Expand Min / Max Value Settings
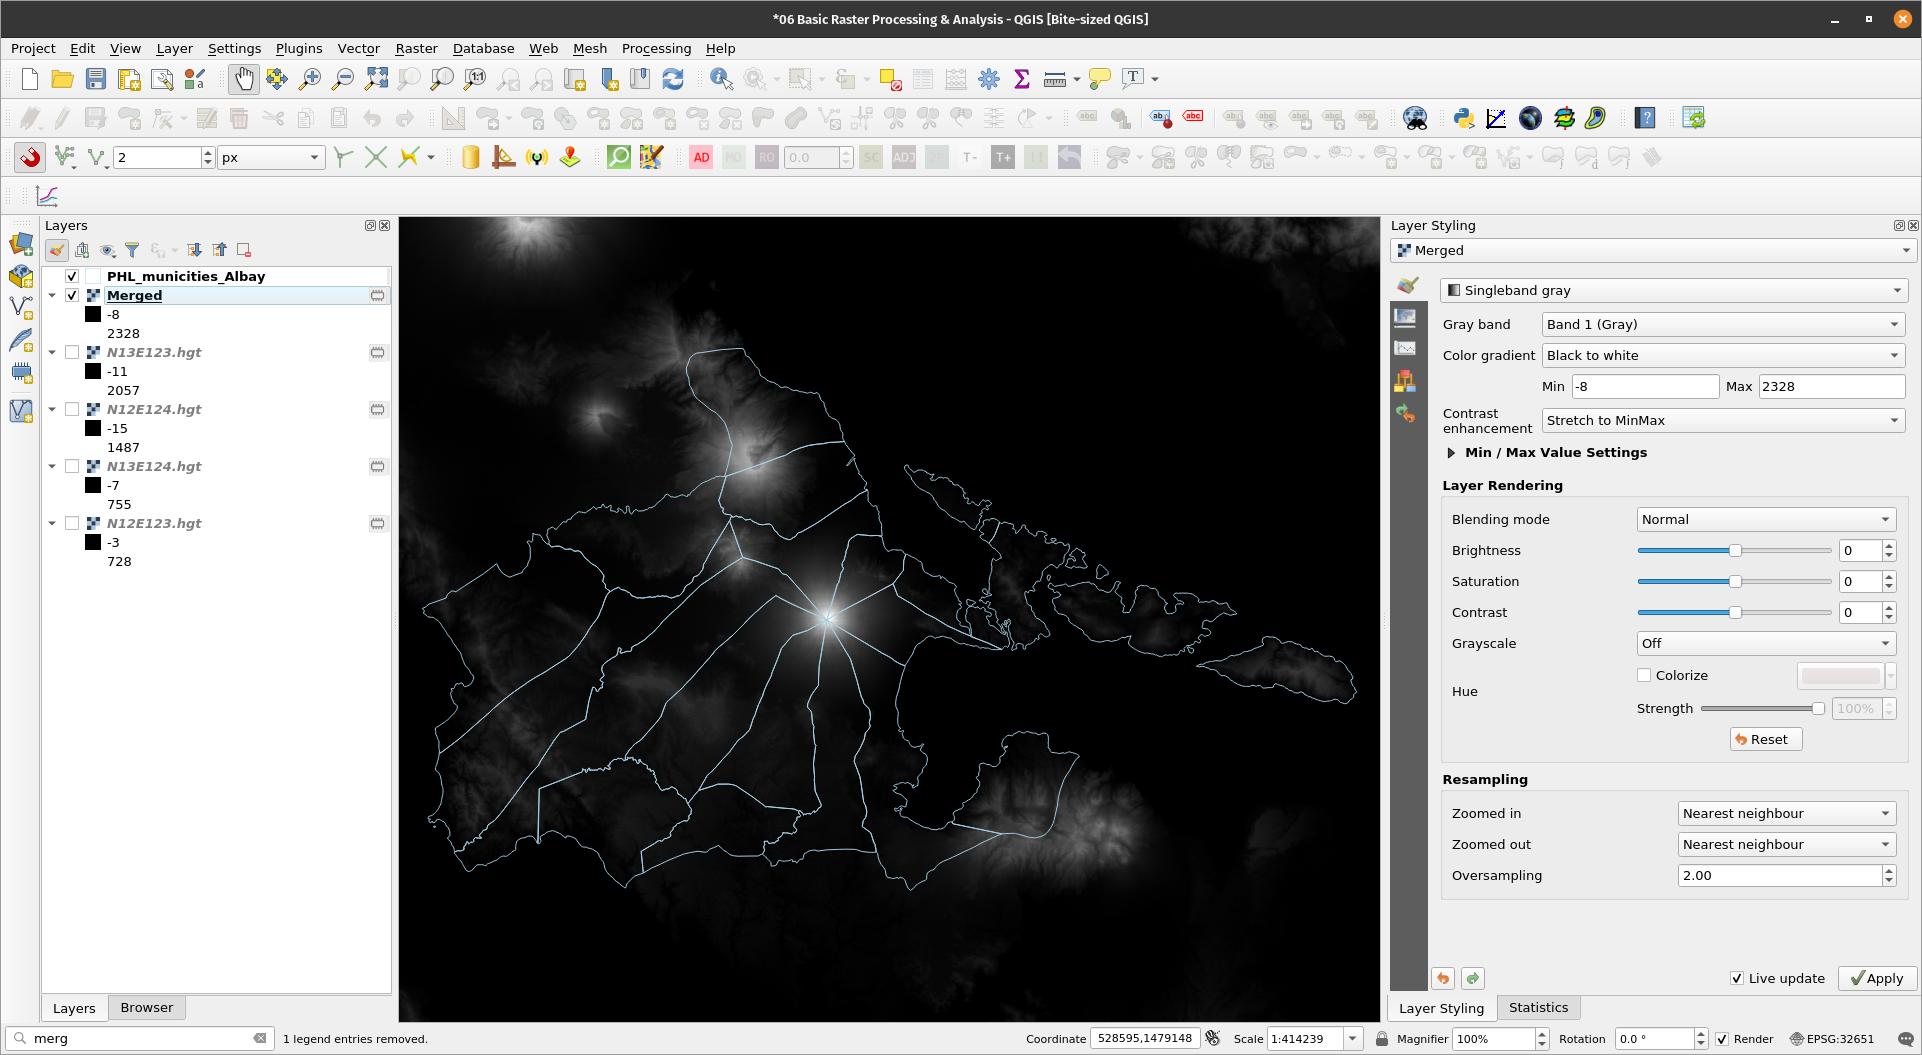 pos(1451,453)
